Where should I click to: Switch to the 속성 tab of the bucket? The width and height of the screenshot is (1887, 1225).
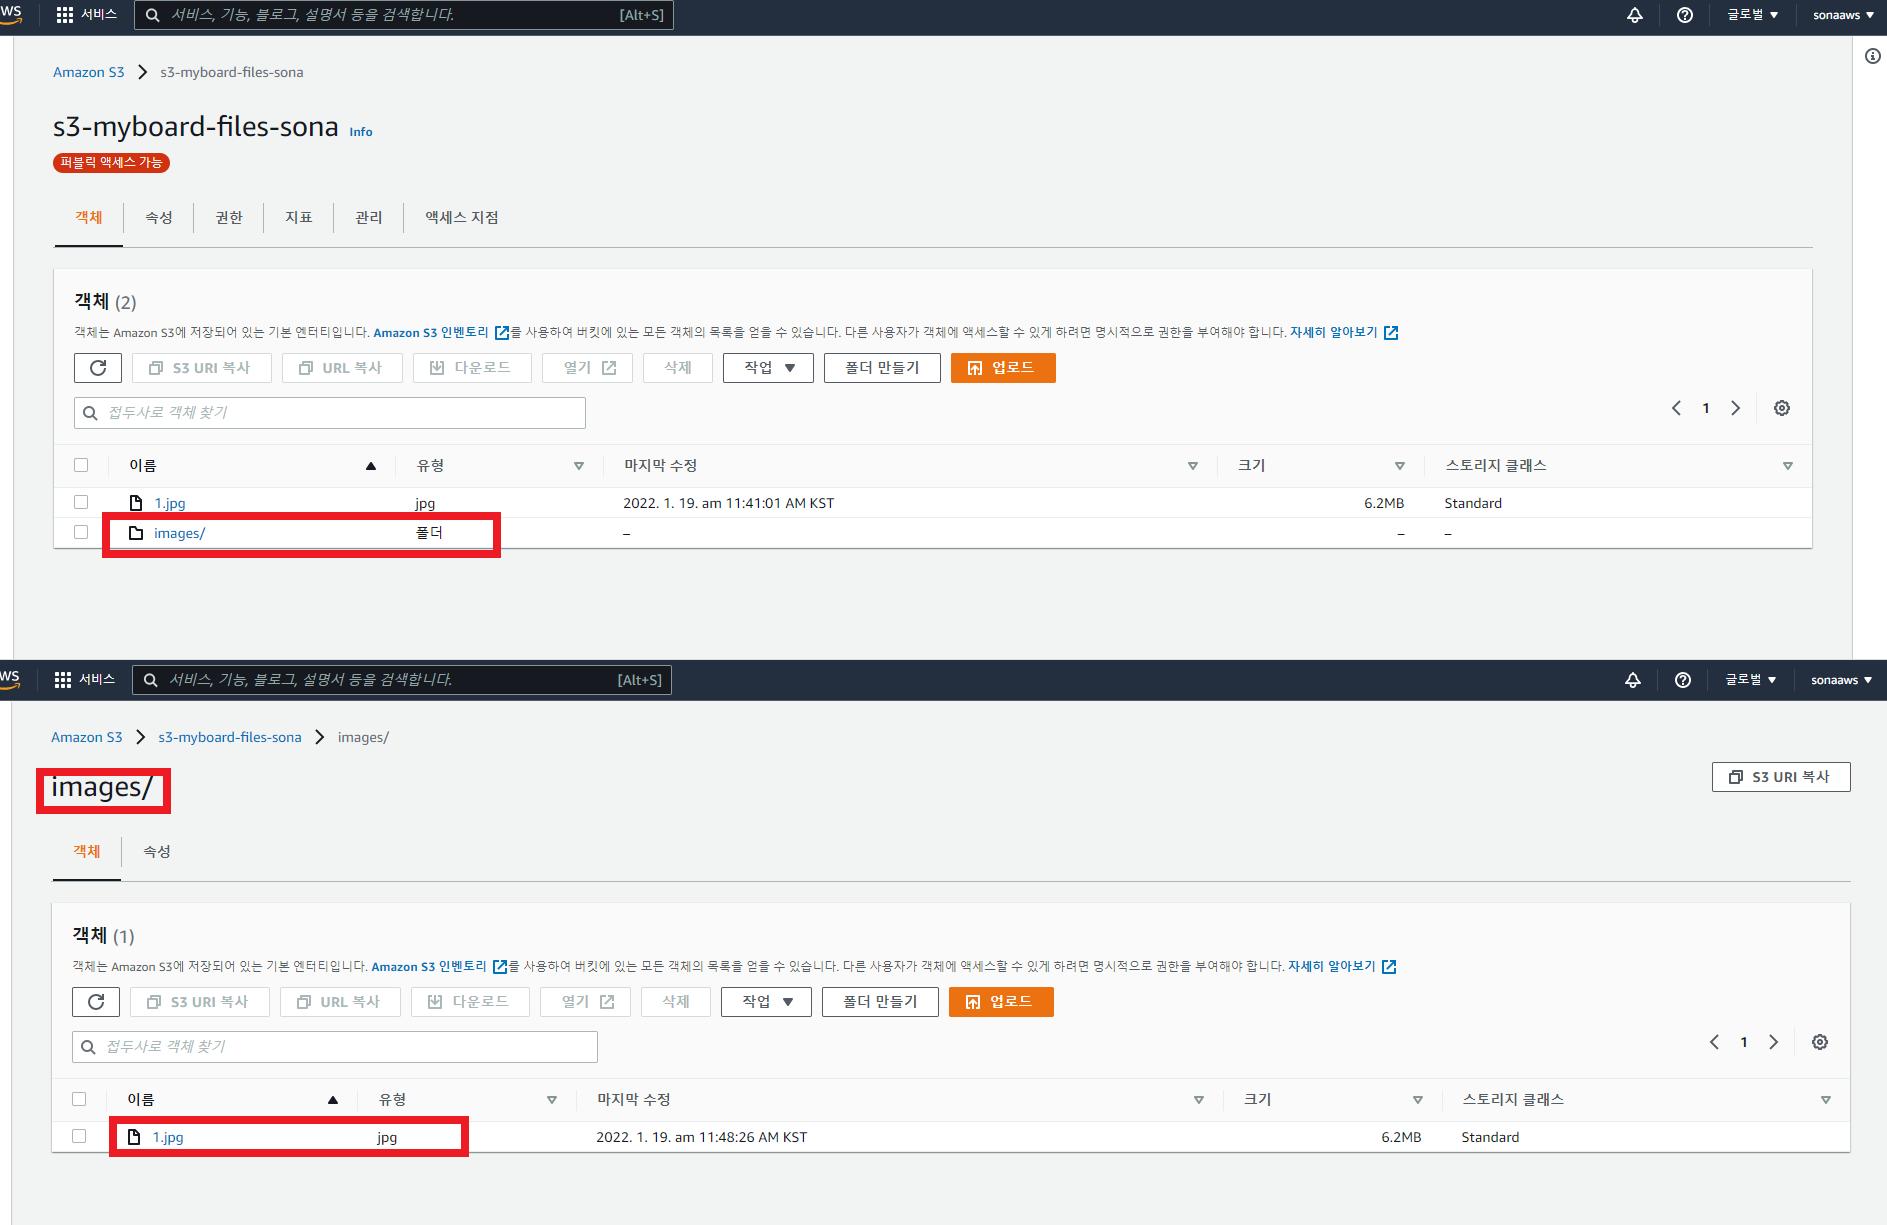click(x=159, y=217)
